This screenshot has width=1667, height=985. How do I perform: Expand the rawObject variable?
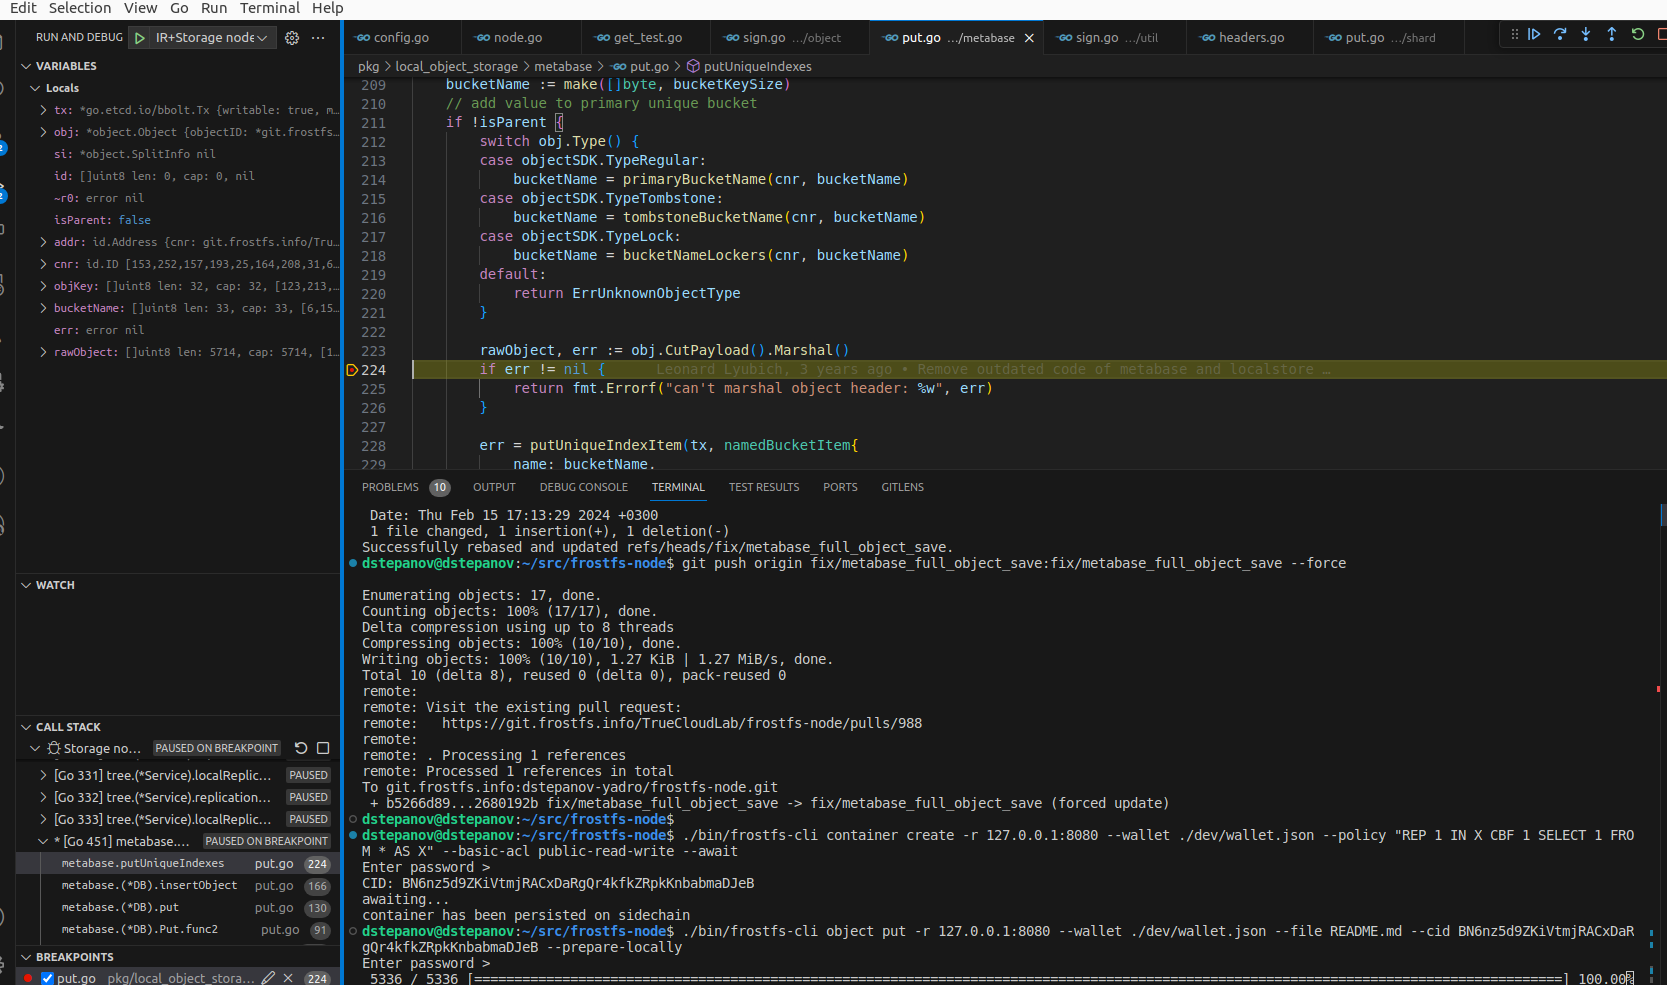(x=43, y=352)
